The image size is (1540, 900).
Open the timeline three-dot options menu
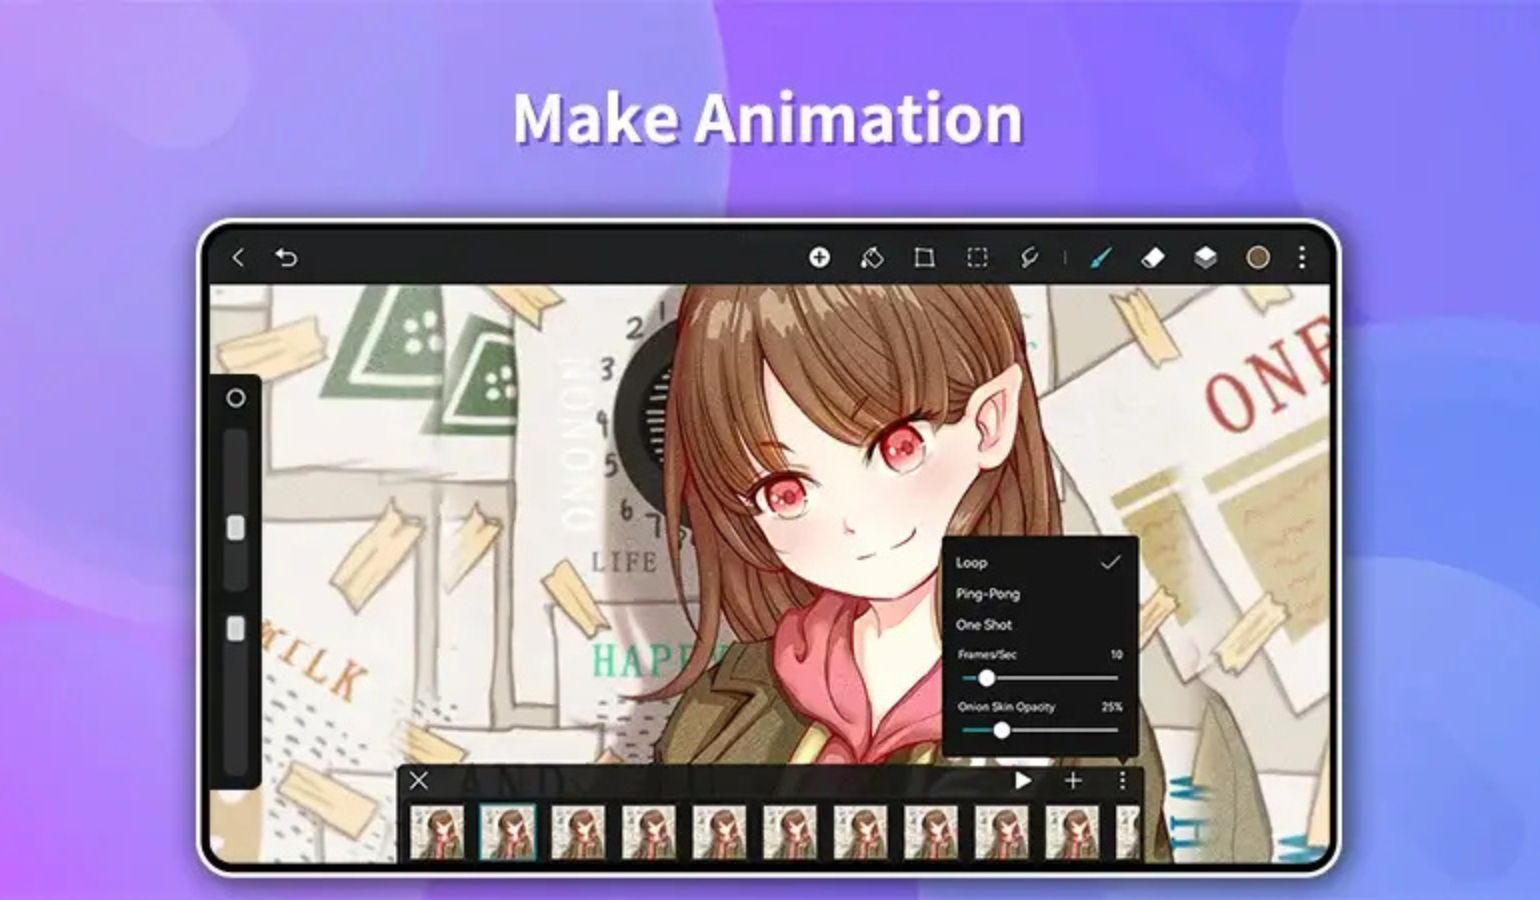tap(1122, 780)
